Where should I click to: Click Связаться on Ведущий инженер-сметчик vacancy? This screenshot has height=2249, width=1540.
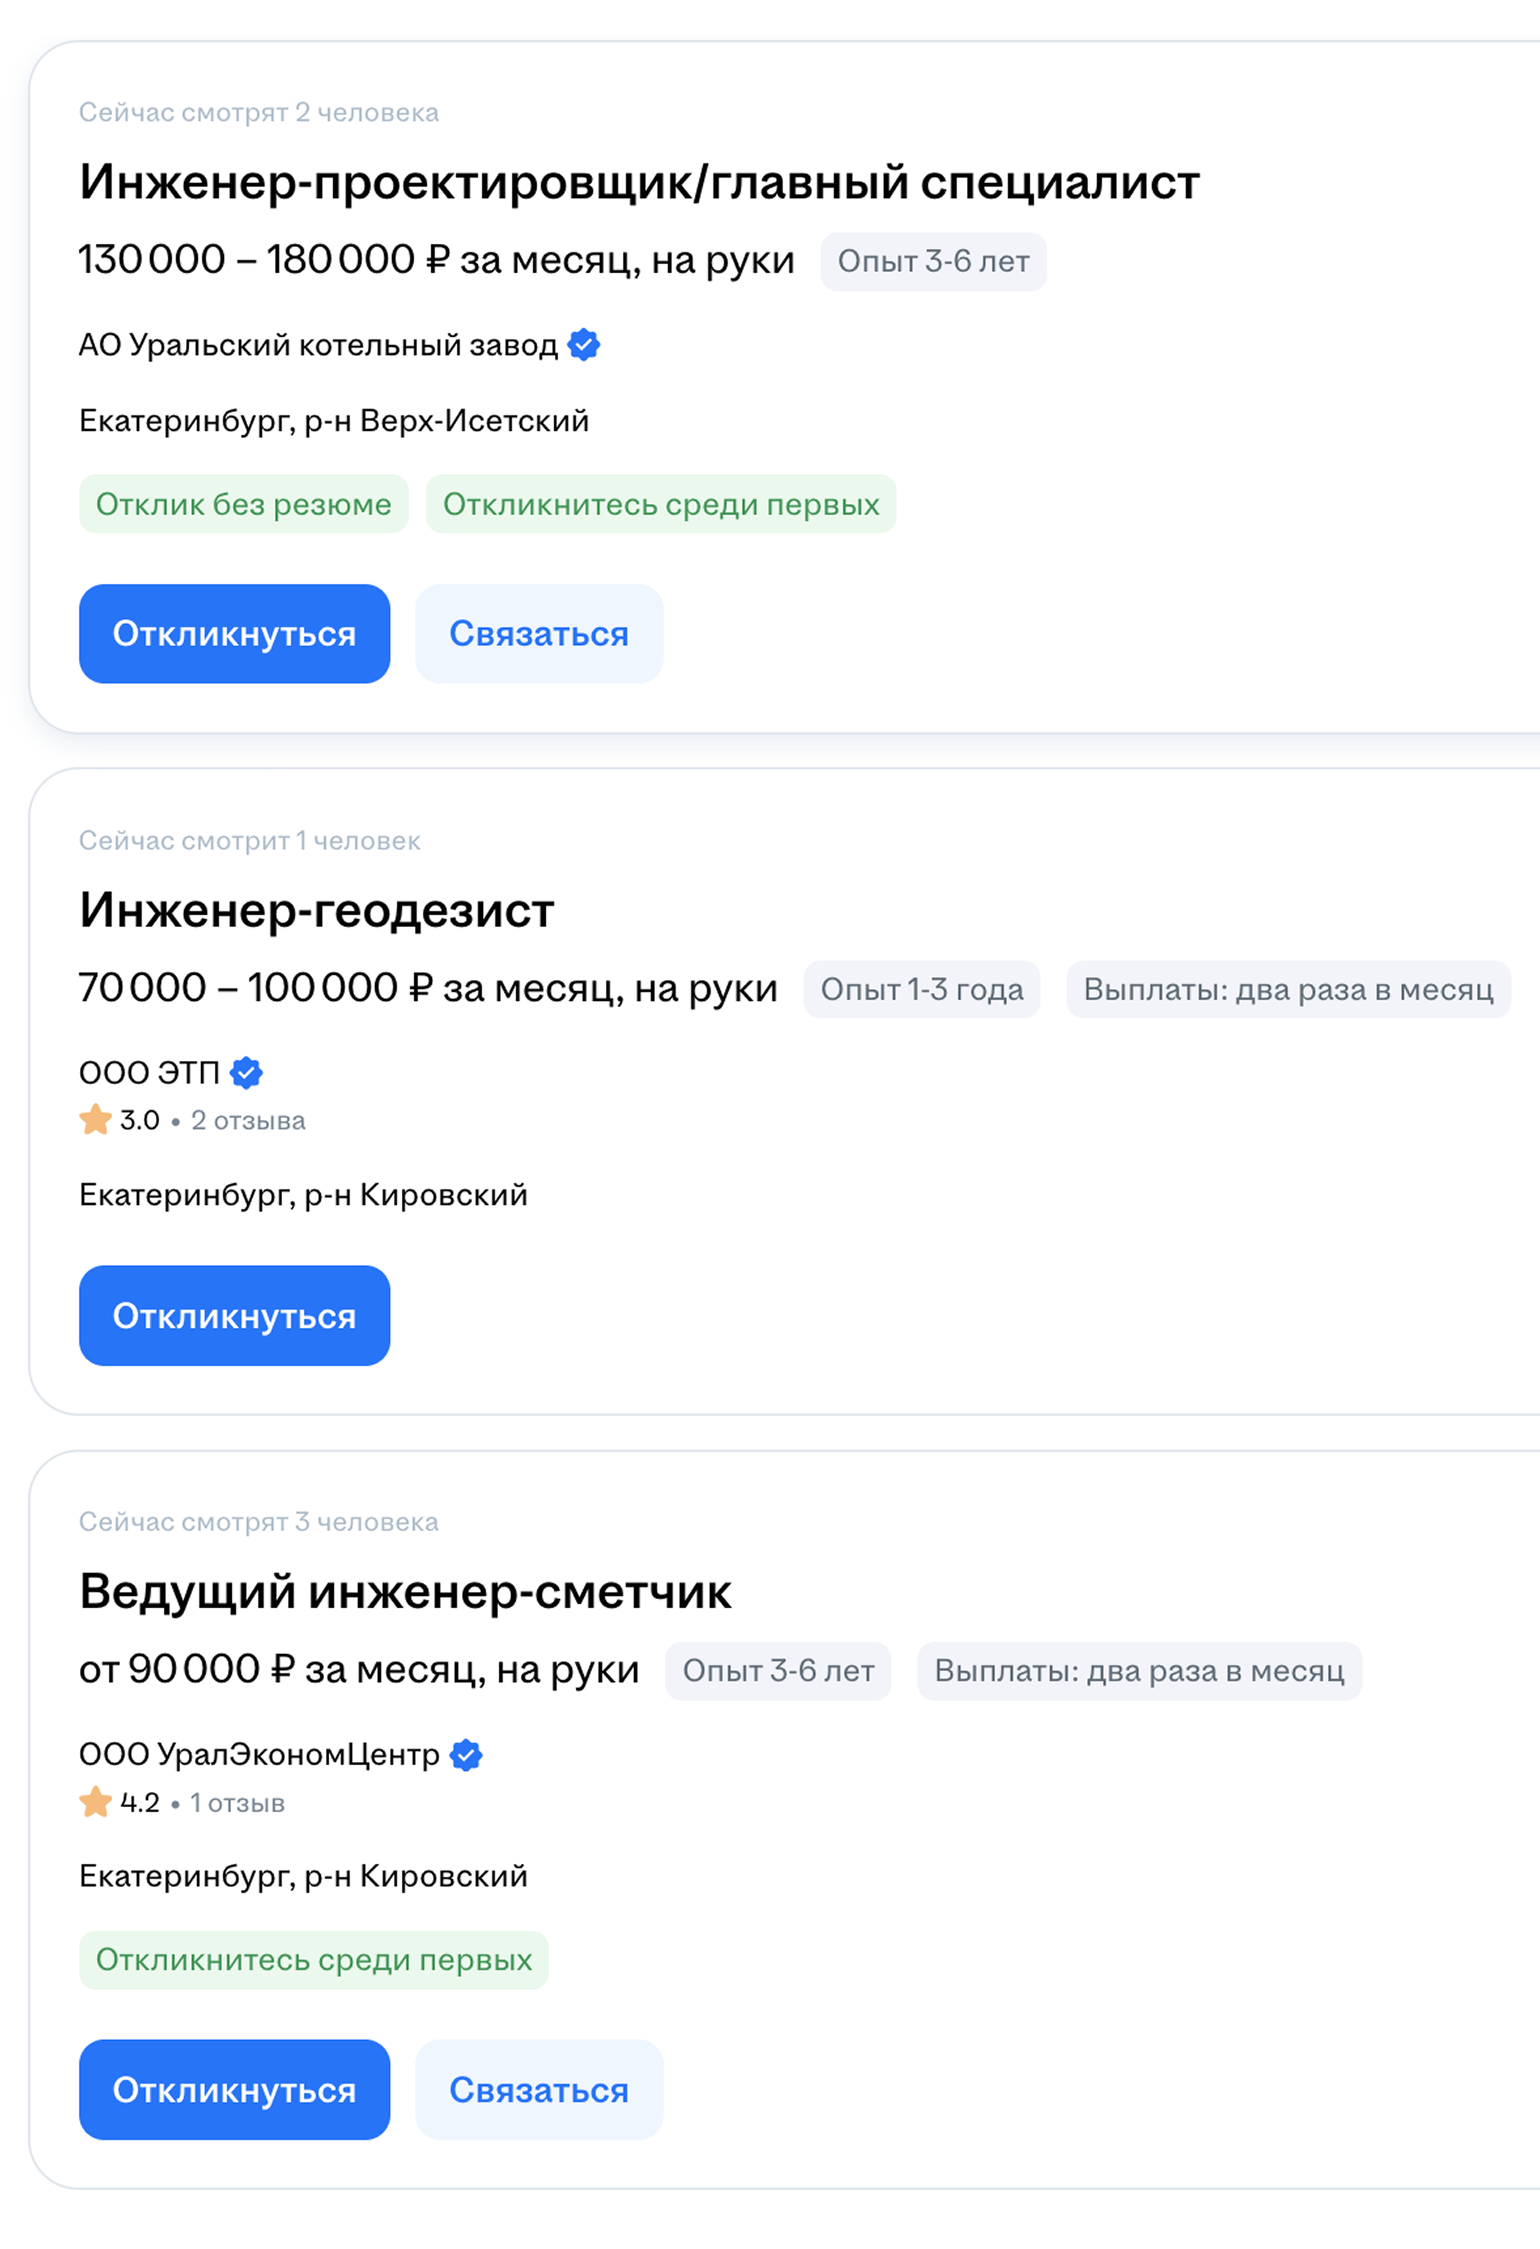point(539,2091)
